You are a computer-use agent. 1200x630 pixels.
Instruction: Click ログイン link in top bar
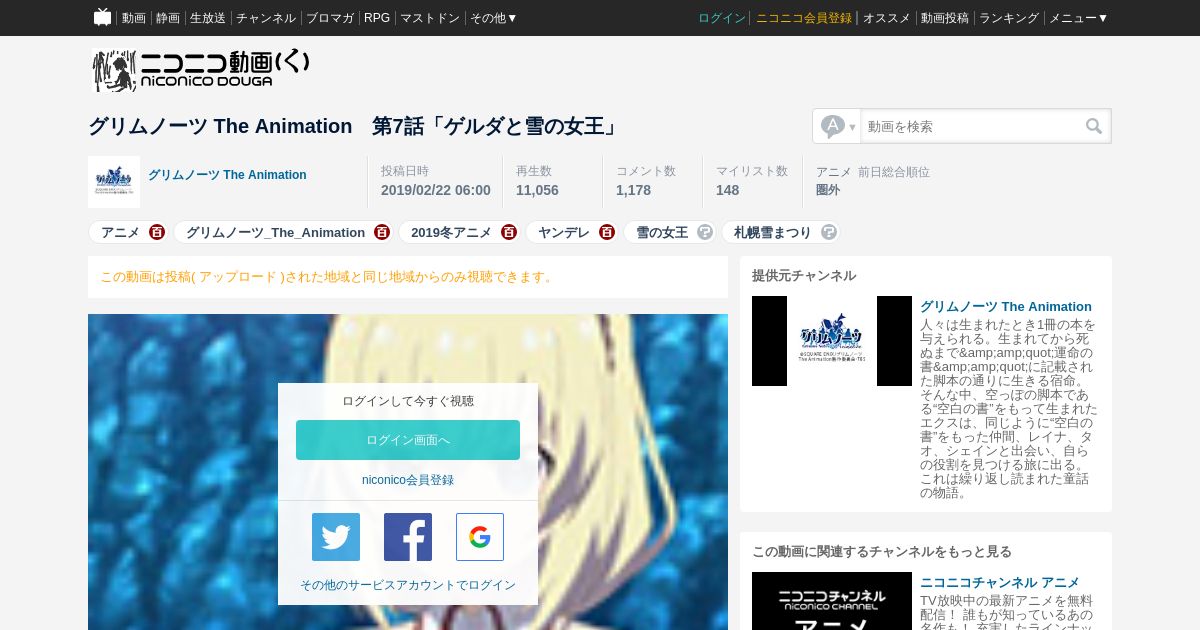722,18
